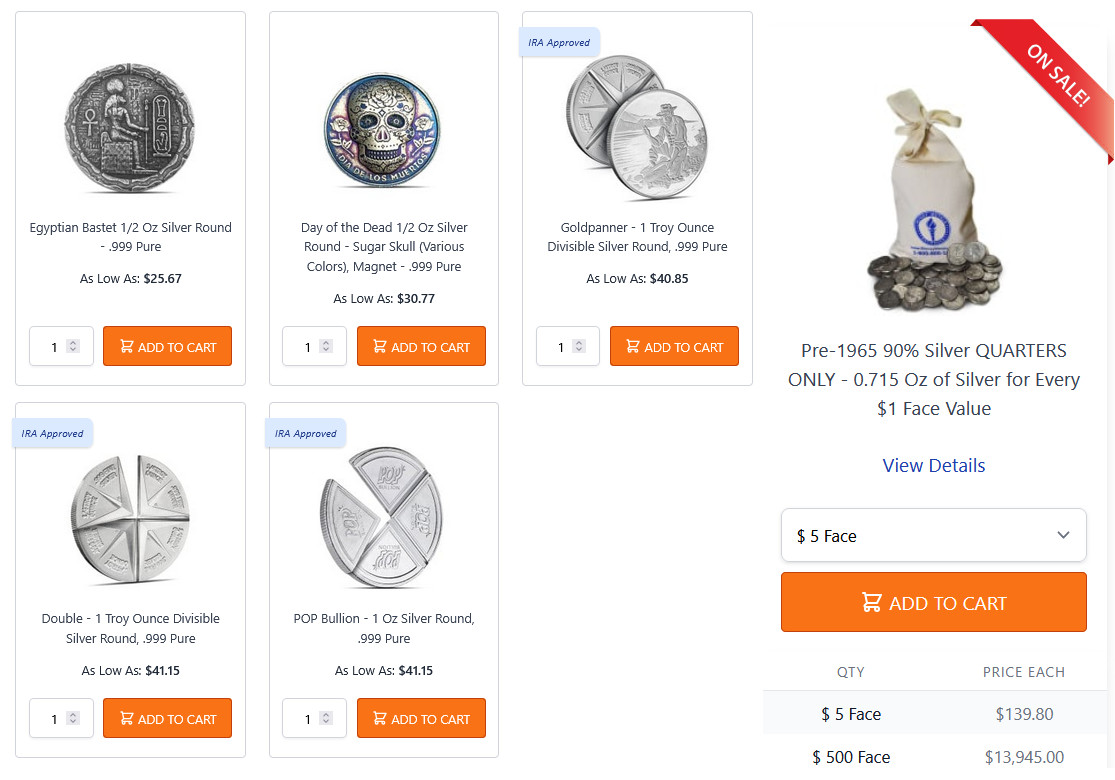Open Double 1 Troy Ounce Divisible title
The image size is (1115, 780).
pyautogui.click(x=130, y=628)
